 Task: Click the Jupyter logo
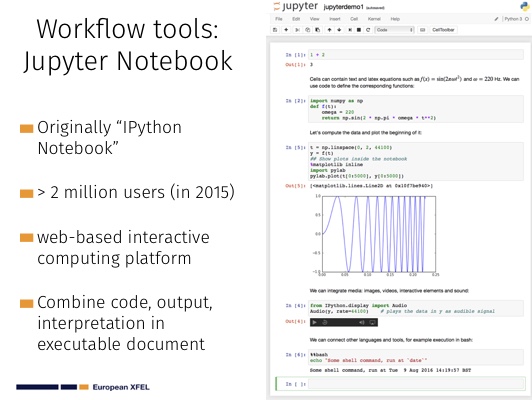point(296,6)
